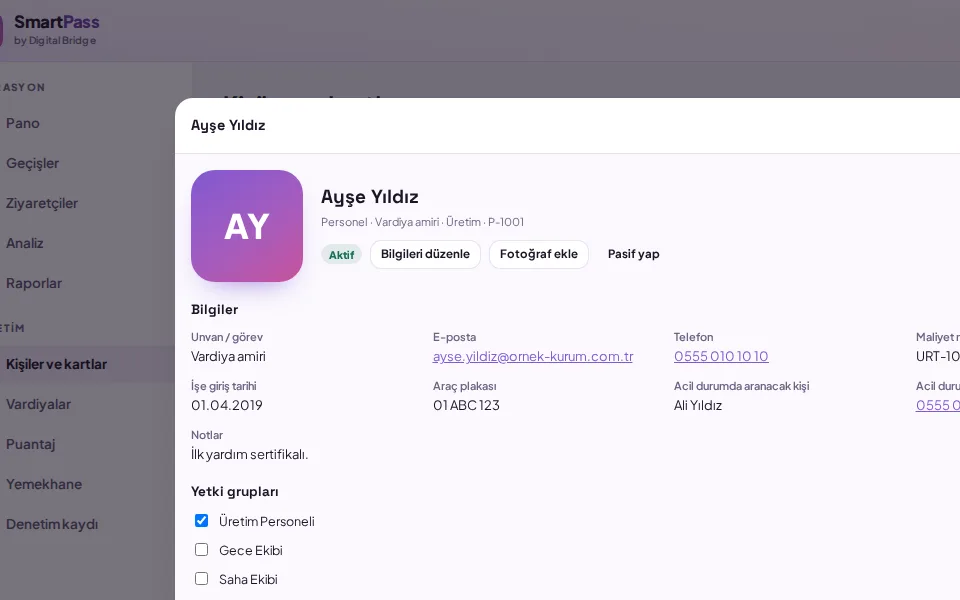Viewport: 960px width, 600px height.
Task: Click the Yetki grupları section heading
Action: point(234,492)
